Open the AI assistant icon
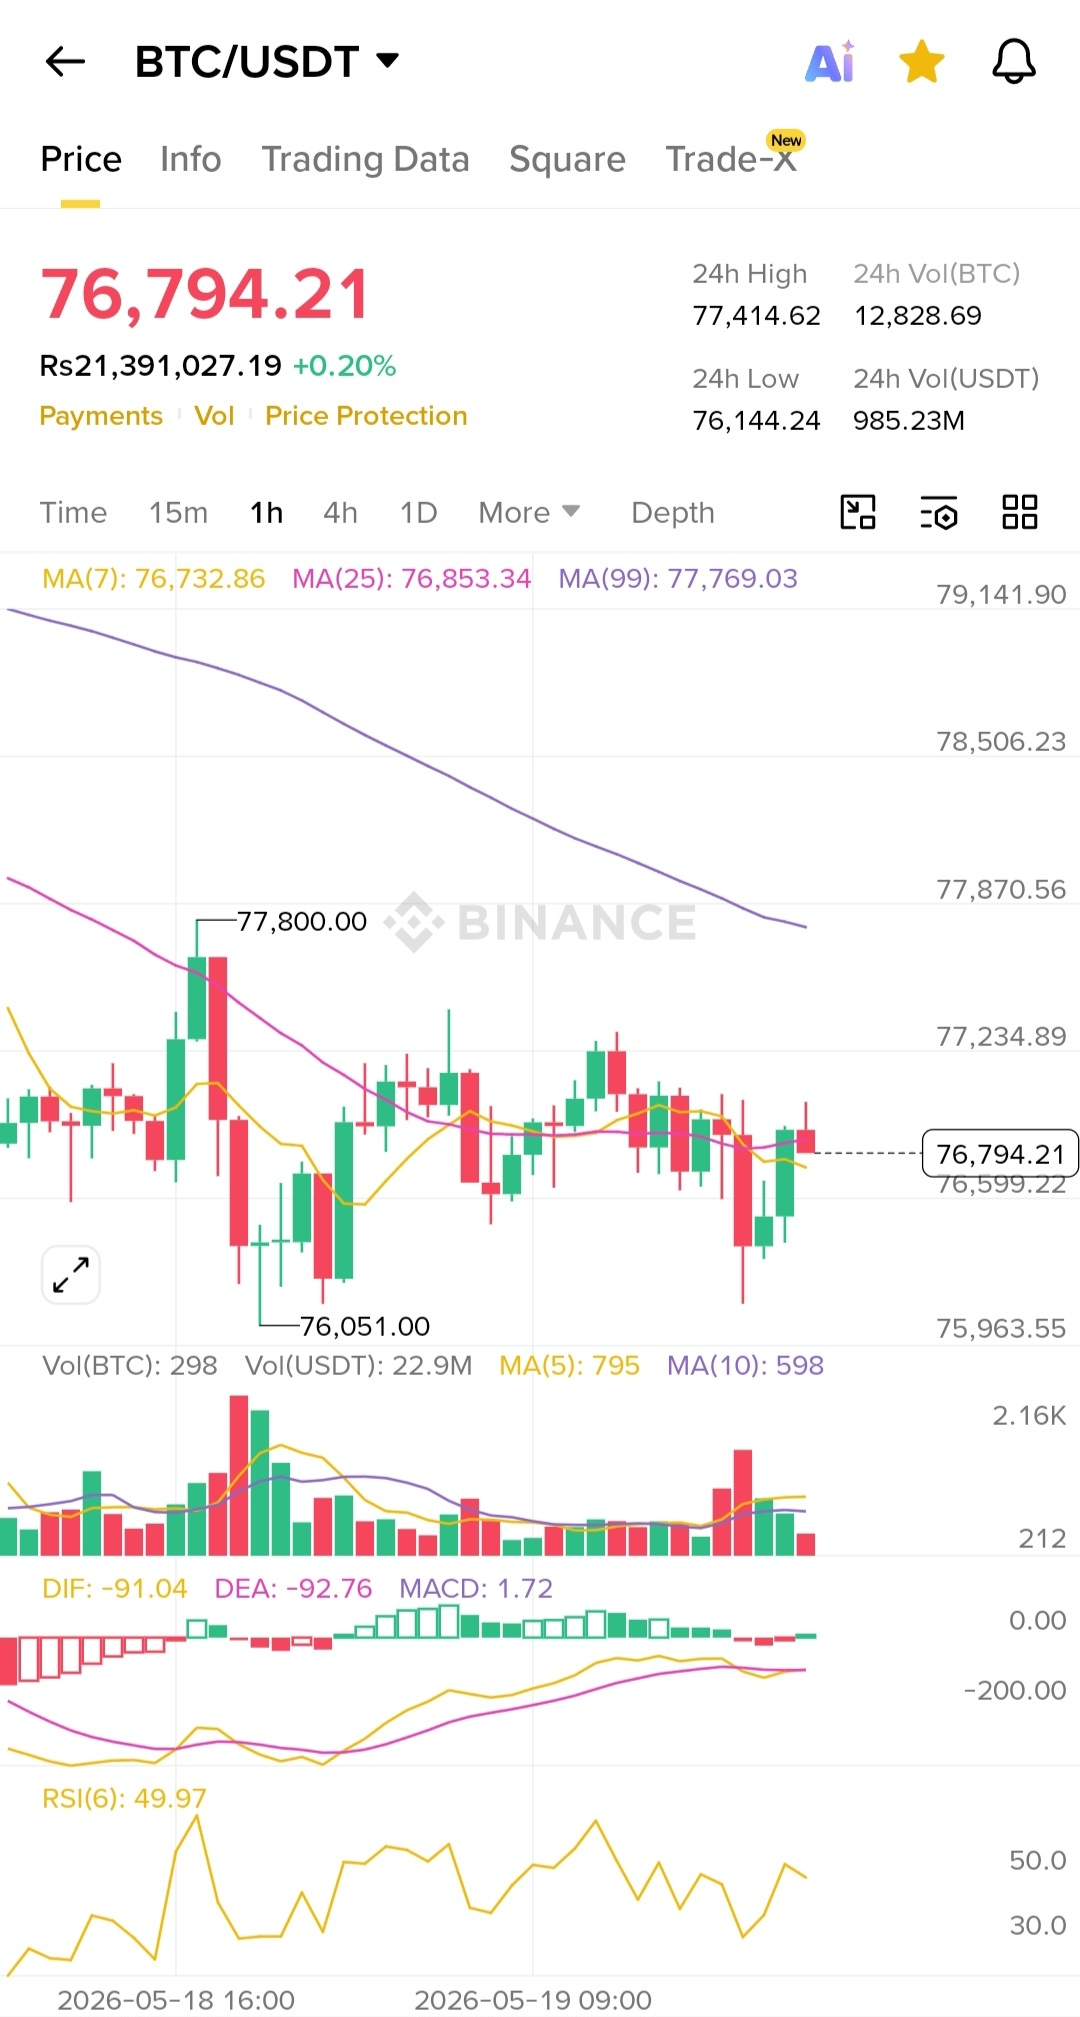The width and height of the screenshot is (1080, 2017). click(830, 62)
